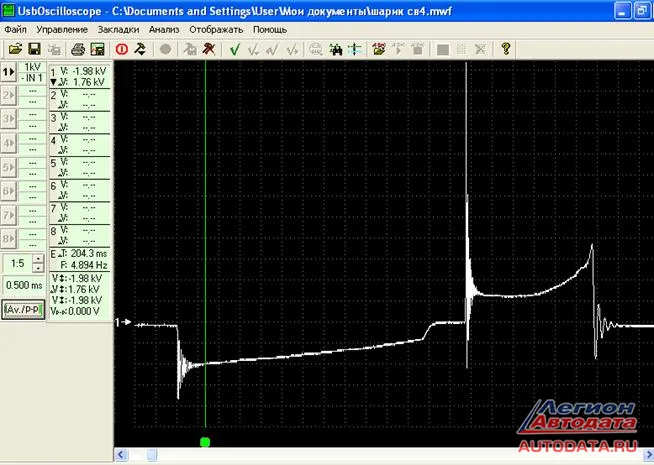Screen dimensions: 654x465
Task: Open the Анализ menu
Action: [x=164, y=30]
